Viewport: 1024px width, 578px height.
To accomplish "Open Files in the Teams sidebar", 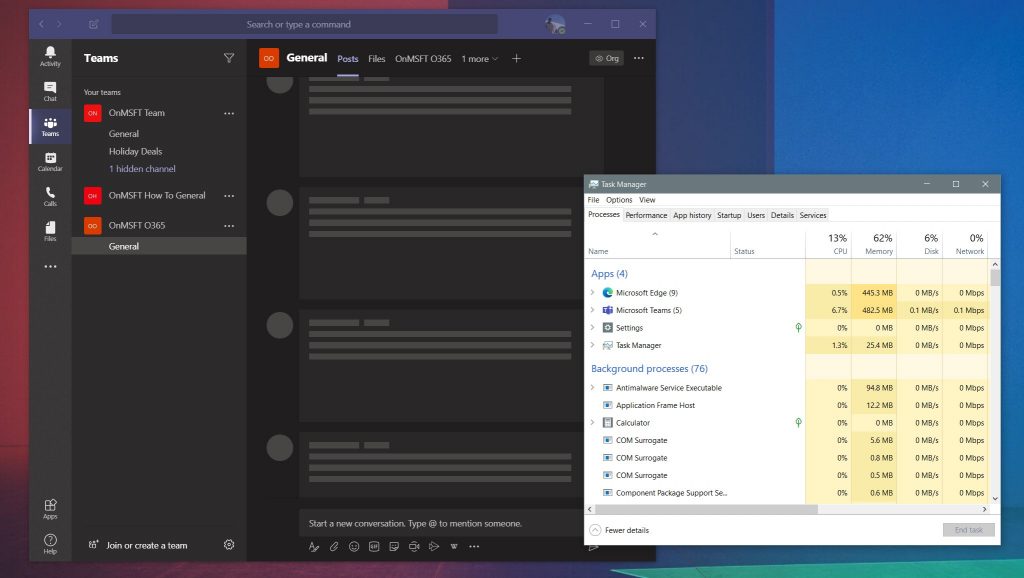I will click(x=50, y=231).
